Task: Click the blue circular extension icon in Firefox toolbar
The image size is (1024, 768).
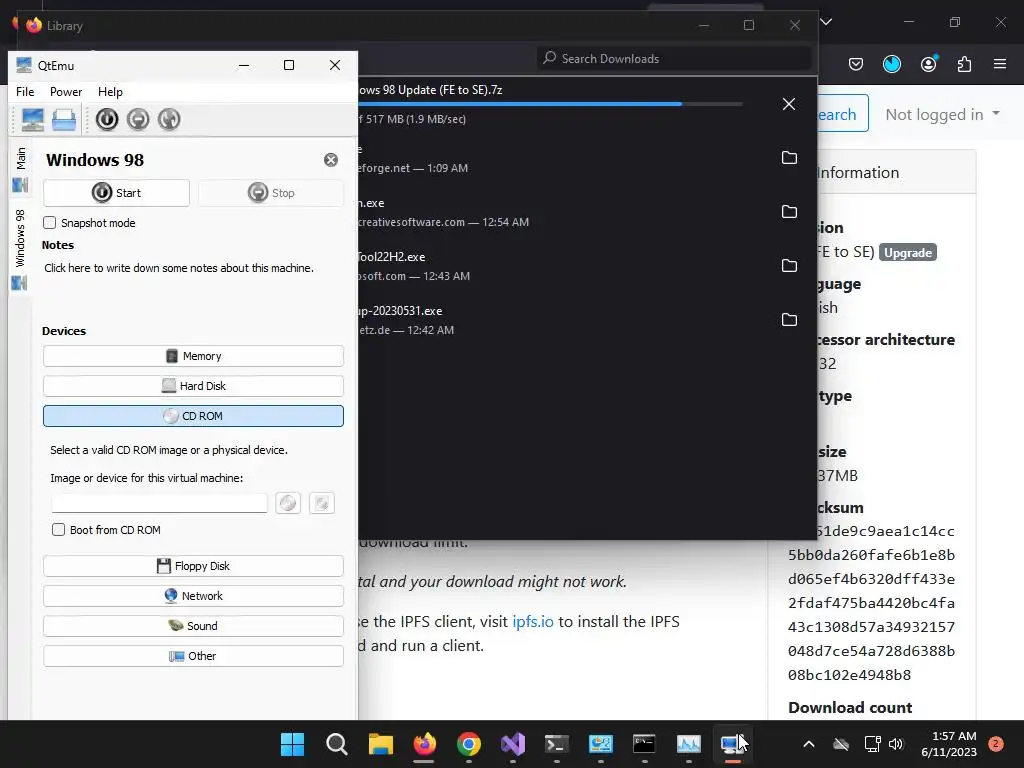Action: [x=892, y=64]
